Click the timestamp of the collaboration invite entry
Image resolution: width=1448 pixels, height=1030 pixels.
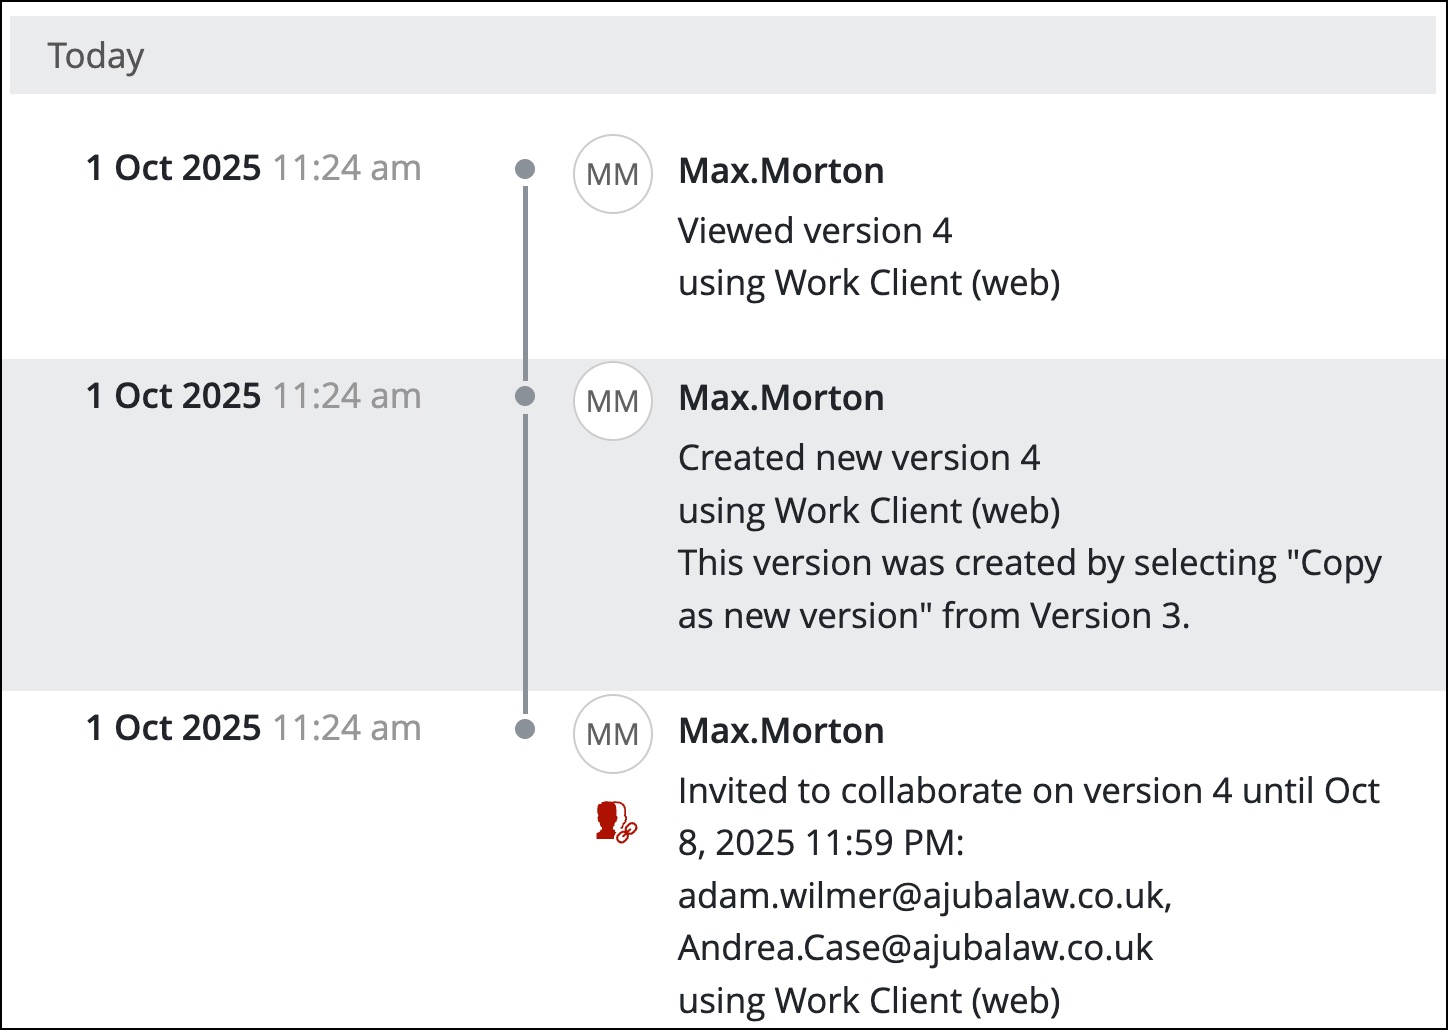tap(253, 728)
